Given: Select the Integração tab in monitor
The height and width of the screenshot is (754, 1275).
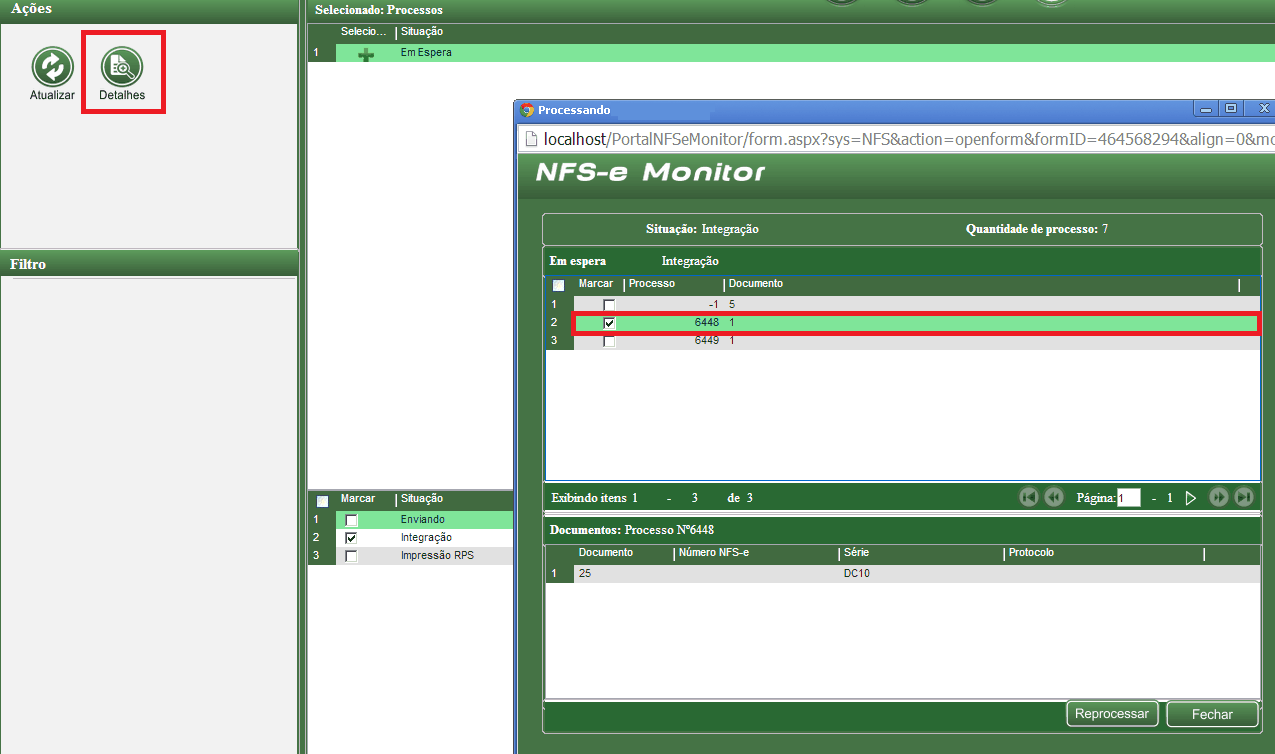Looking at the screenshot, I should pyautogui.click(x=690, y=261).
